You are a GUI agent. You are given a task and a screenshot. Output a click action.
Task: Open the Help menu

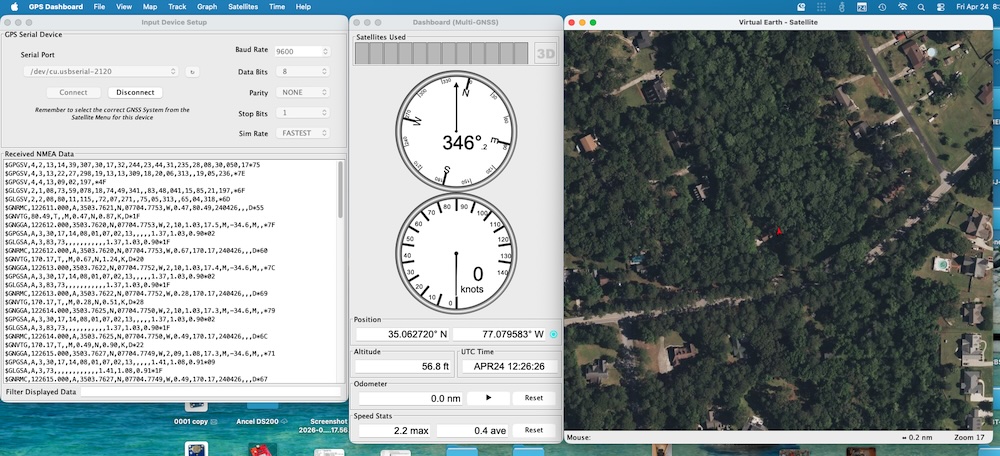pyautogui.click(x=304, y=6)
